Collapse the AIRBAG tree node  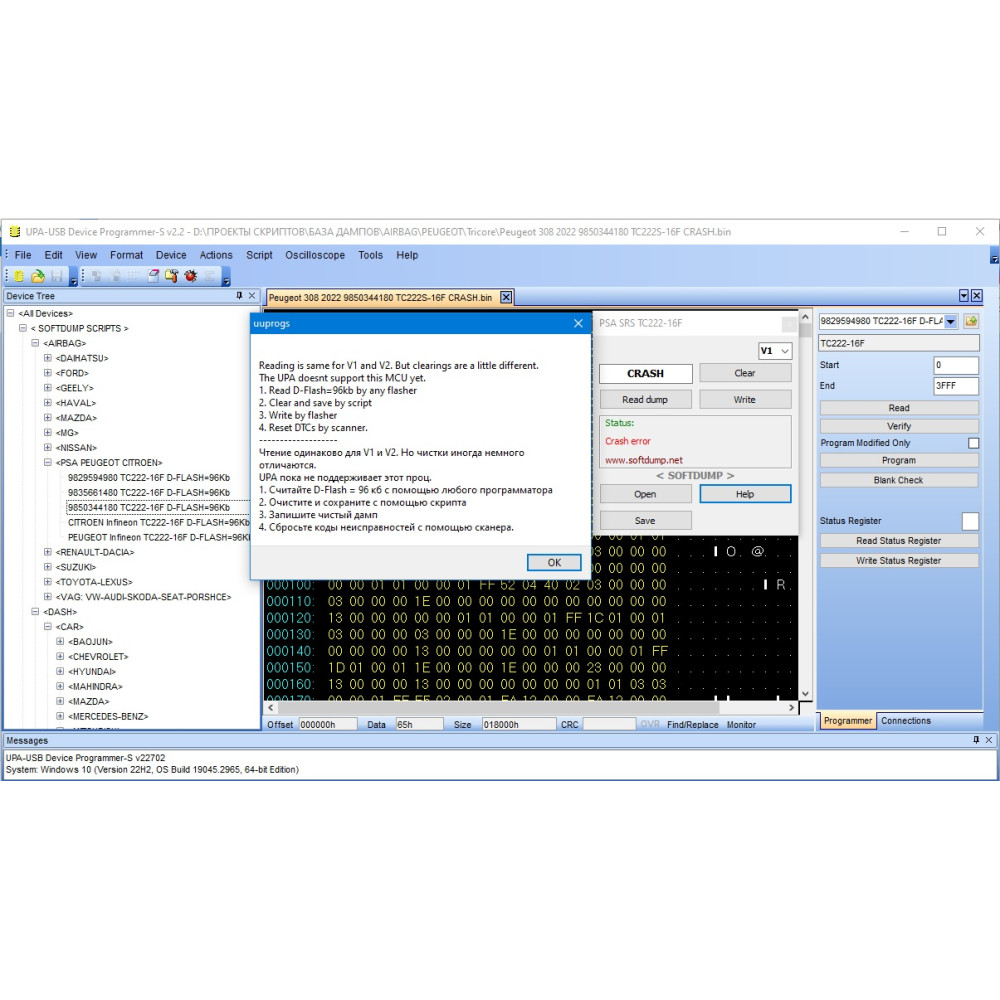pos(35,343)
